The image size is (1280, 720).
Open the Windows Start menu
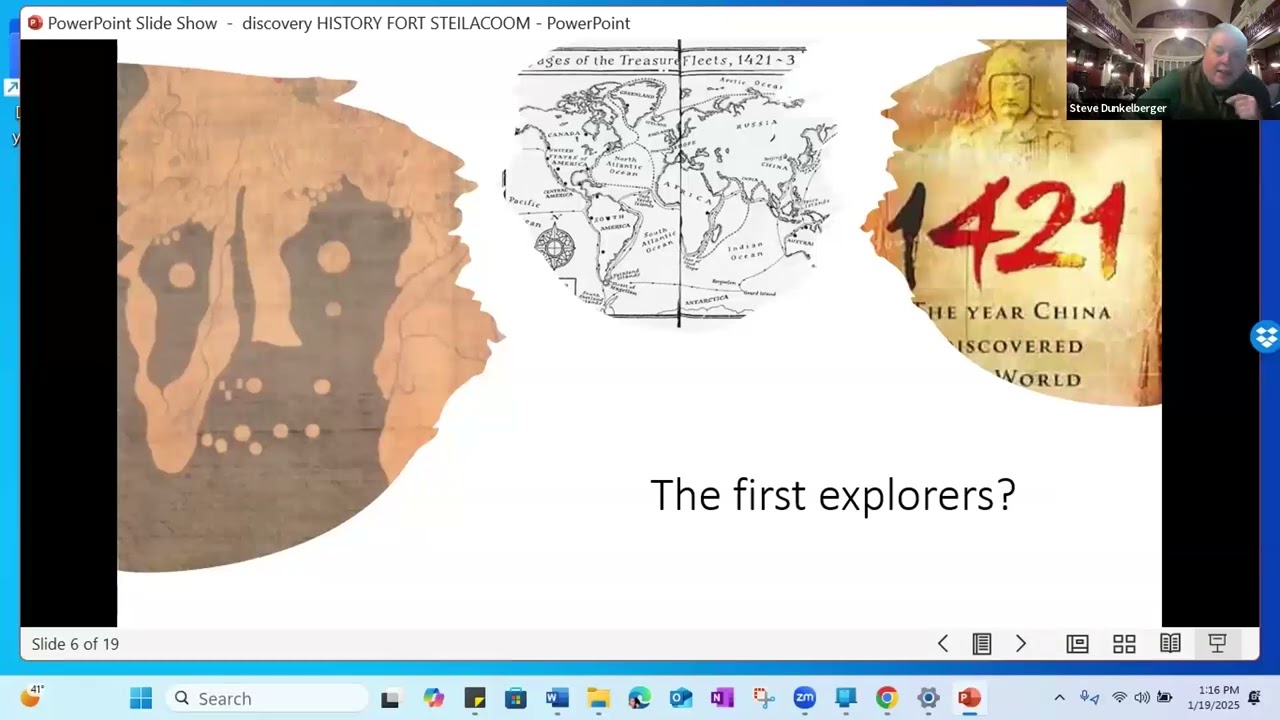[141, 698]
